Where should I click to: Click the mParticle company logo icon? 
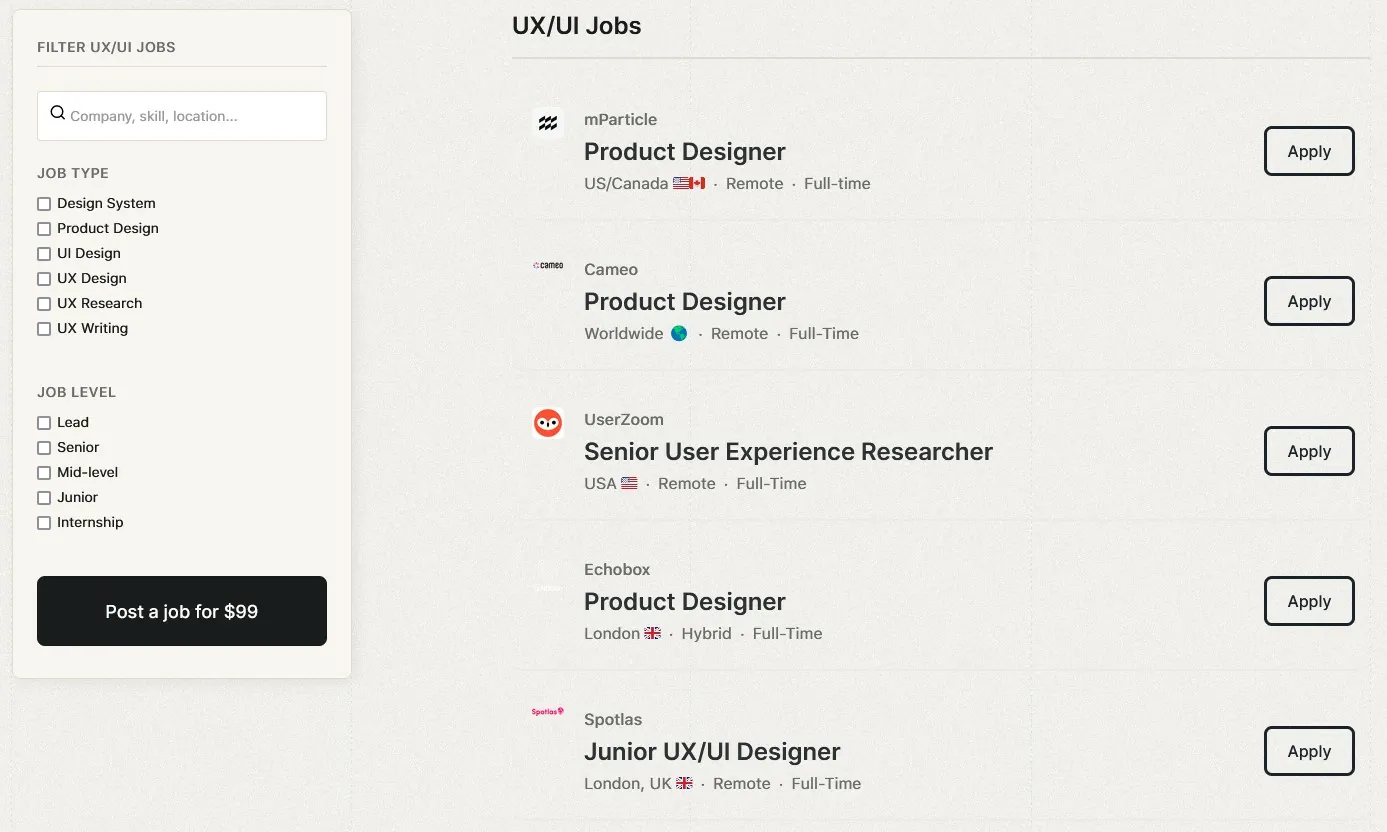click(x=548, y=123)
